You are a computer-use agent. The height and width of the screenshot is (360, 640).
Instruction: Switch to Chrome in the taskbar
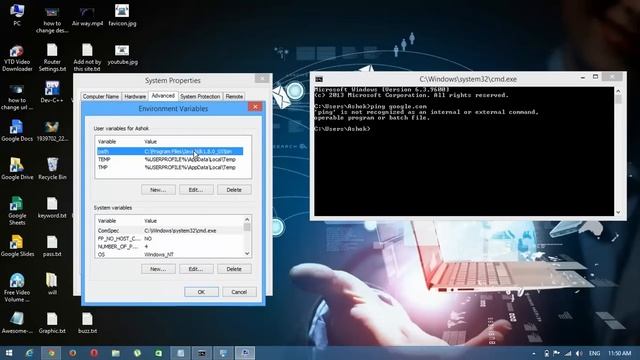pos(51,353)
